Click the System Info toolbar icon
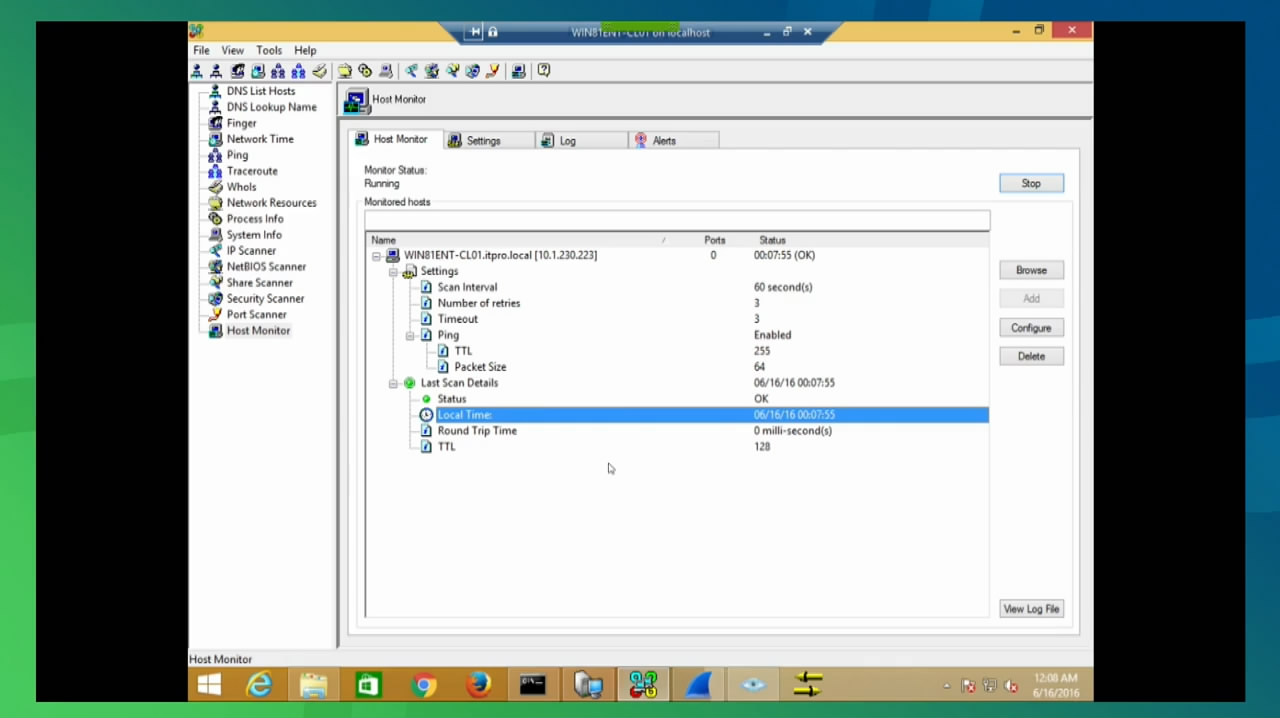The width and height of the screenshot is (1280, 718). pyautogui.click(x=386, y=71)
